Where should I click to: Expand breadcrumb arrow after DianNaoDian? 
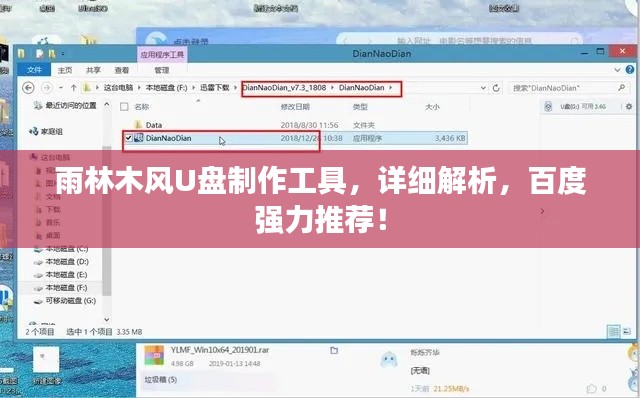coord(391,87)
